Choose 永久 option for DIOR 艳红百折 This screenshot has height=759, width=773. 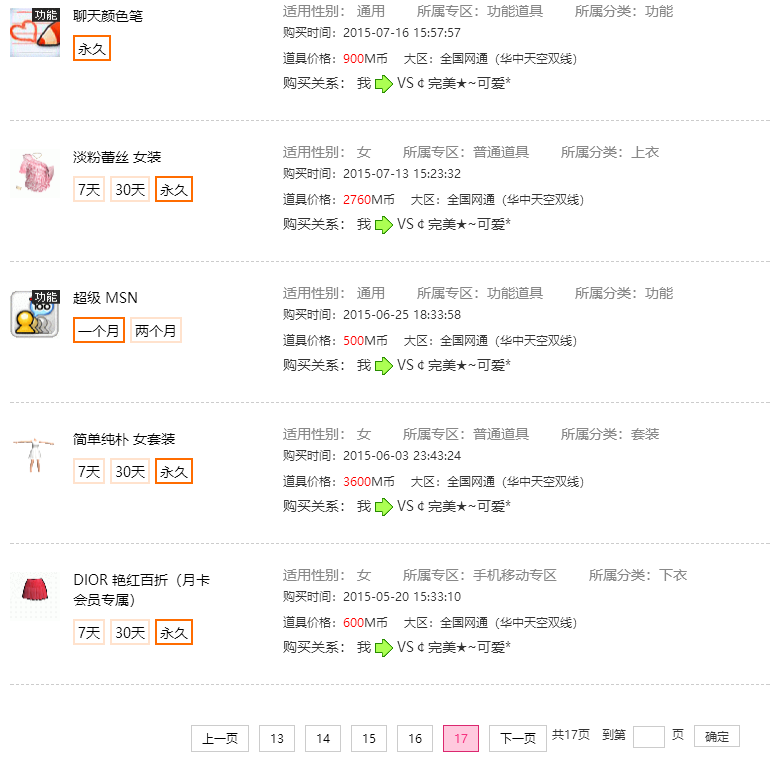(174, 632)
